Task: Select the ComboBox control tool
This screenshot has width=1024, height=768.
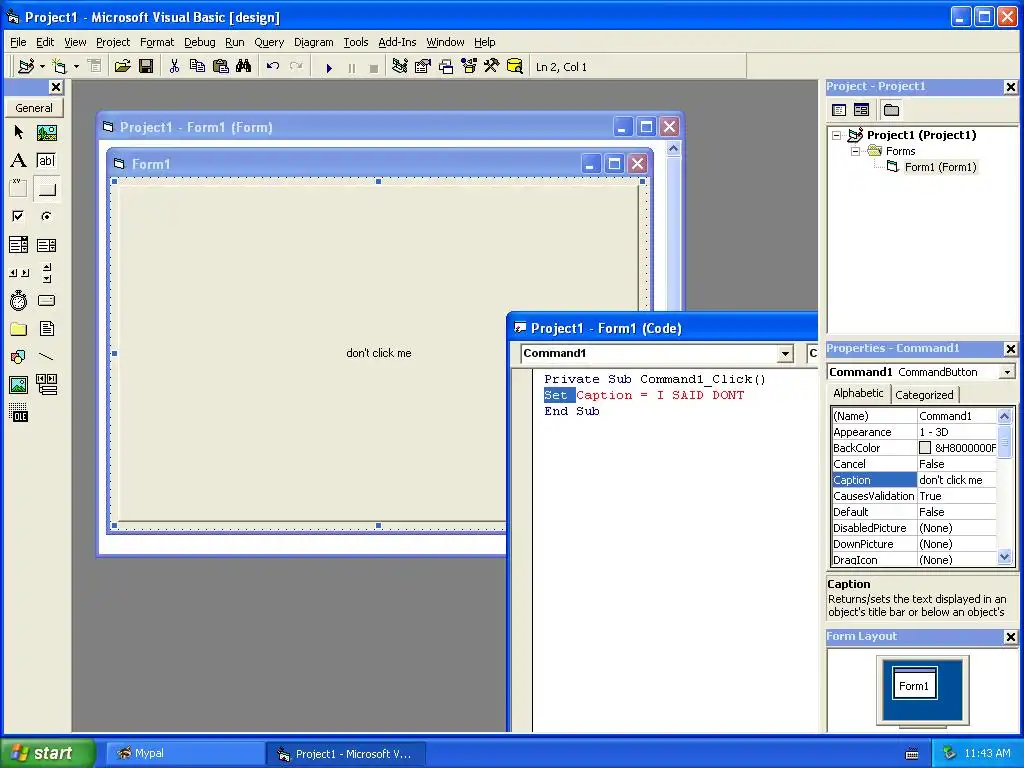Action: click(18, 245)
